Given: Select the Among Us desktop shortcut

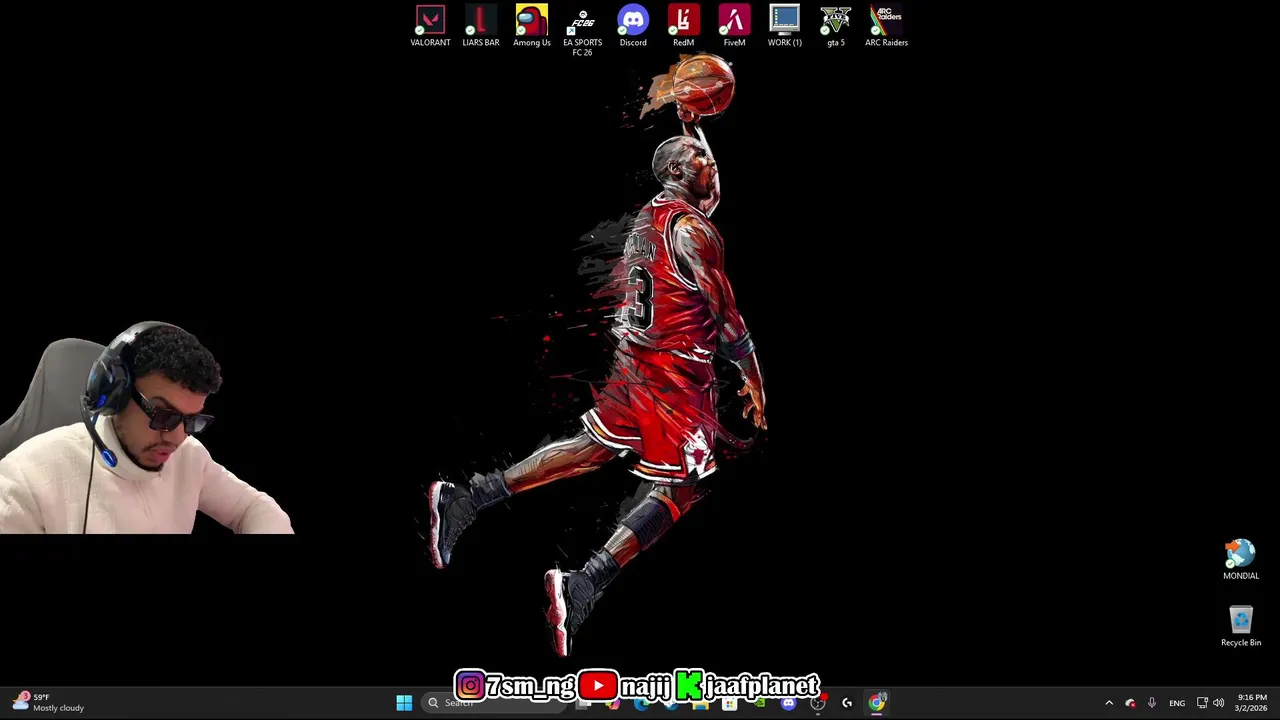Looking at the screenshot, I should tap(532, 27).
